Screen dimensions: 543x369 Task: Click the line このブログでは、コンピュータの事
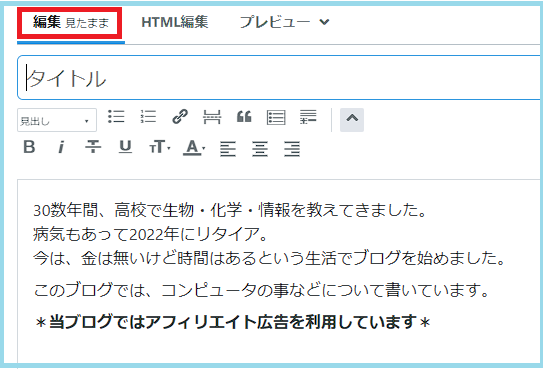(x=262, y=290)
